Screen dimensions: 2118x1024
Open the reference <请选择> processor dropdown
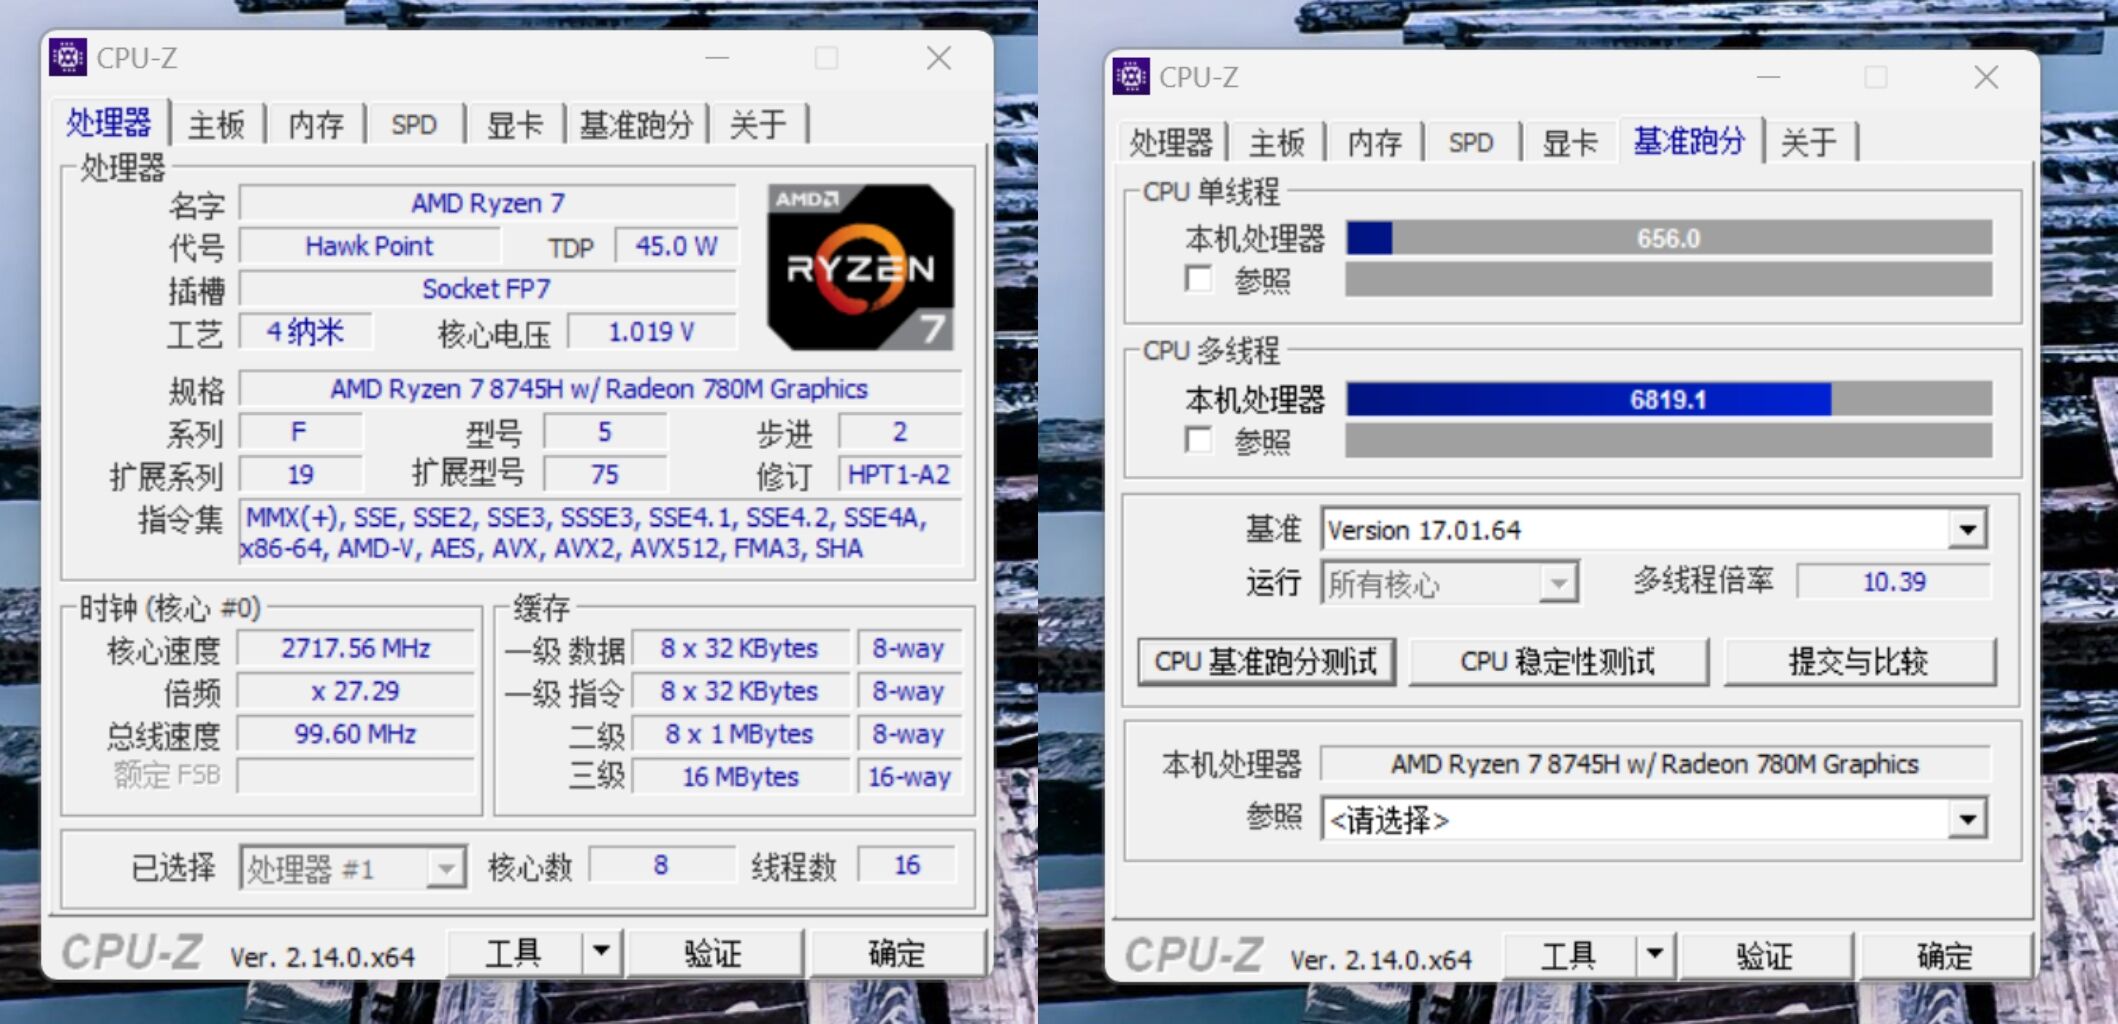point(1967,820)
